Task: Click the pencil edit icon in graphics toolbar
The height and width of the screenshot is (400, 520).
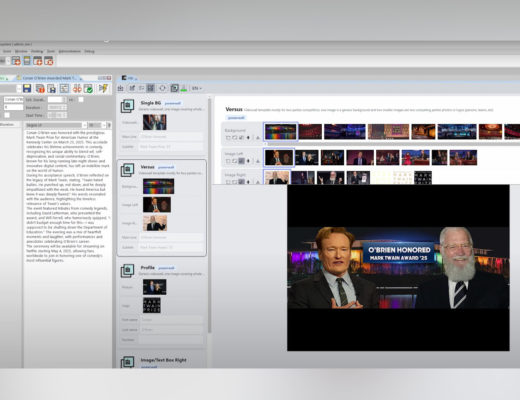Action: pos(132,88)
